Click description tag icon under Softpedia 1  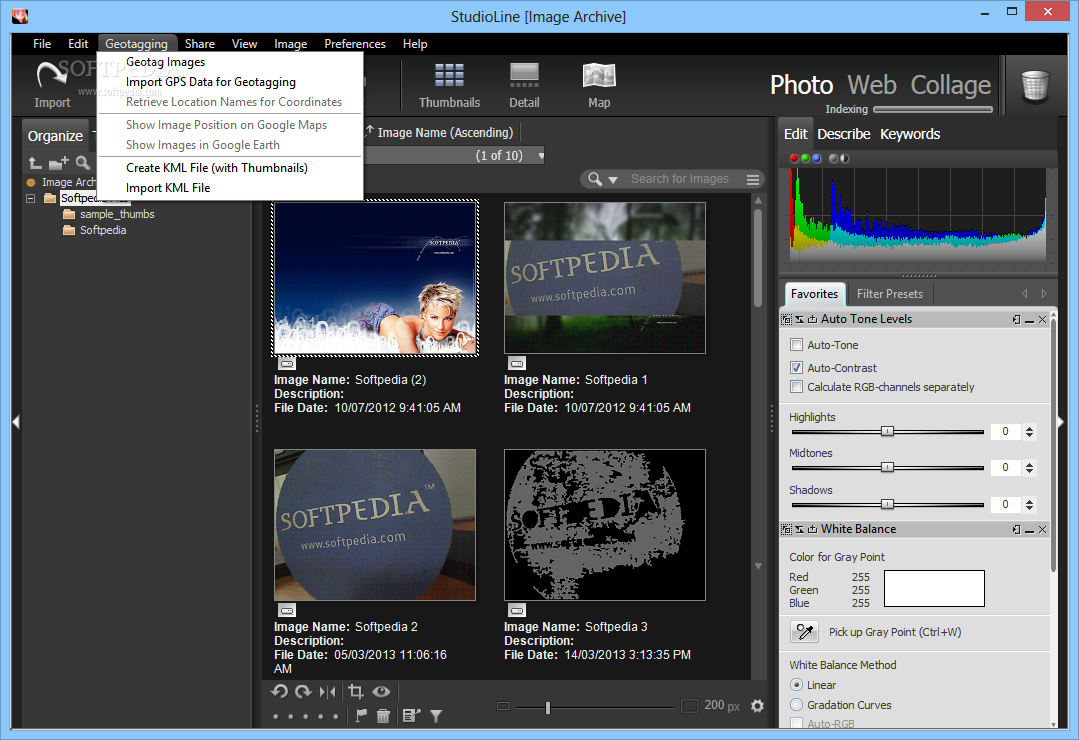517,363
